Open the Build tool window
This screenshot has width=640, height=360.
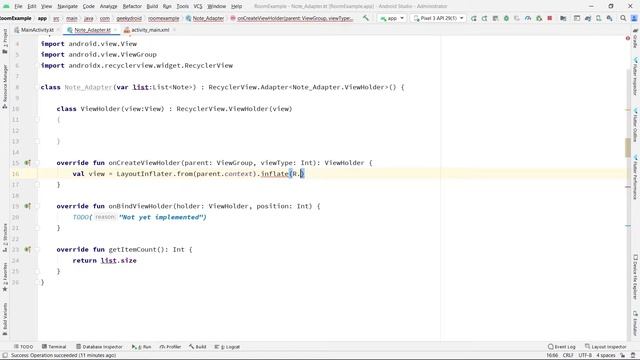[198, 347]
